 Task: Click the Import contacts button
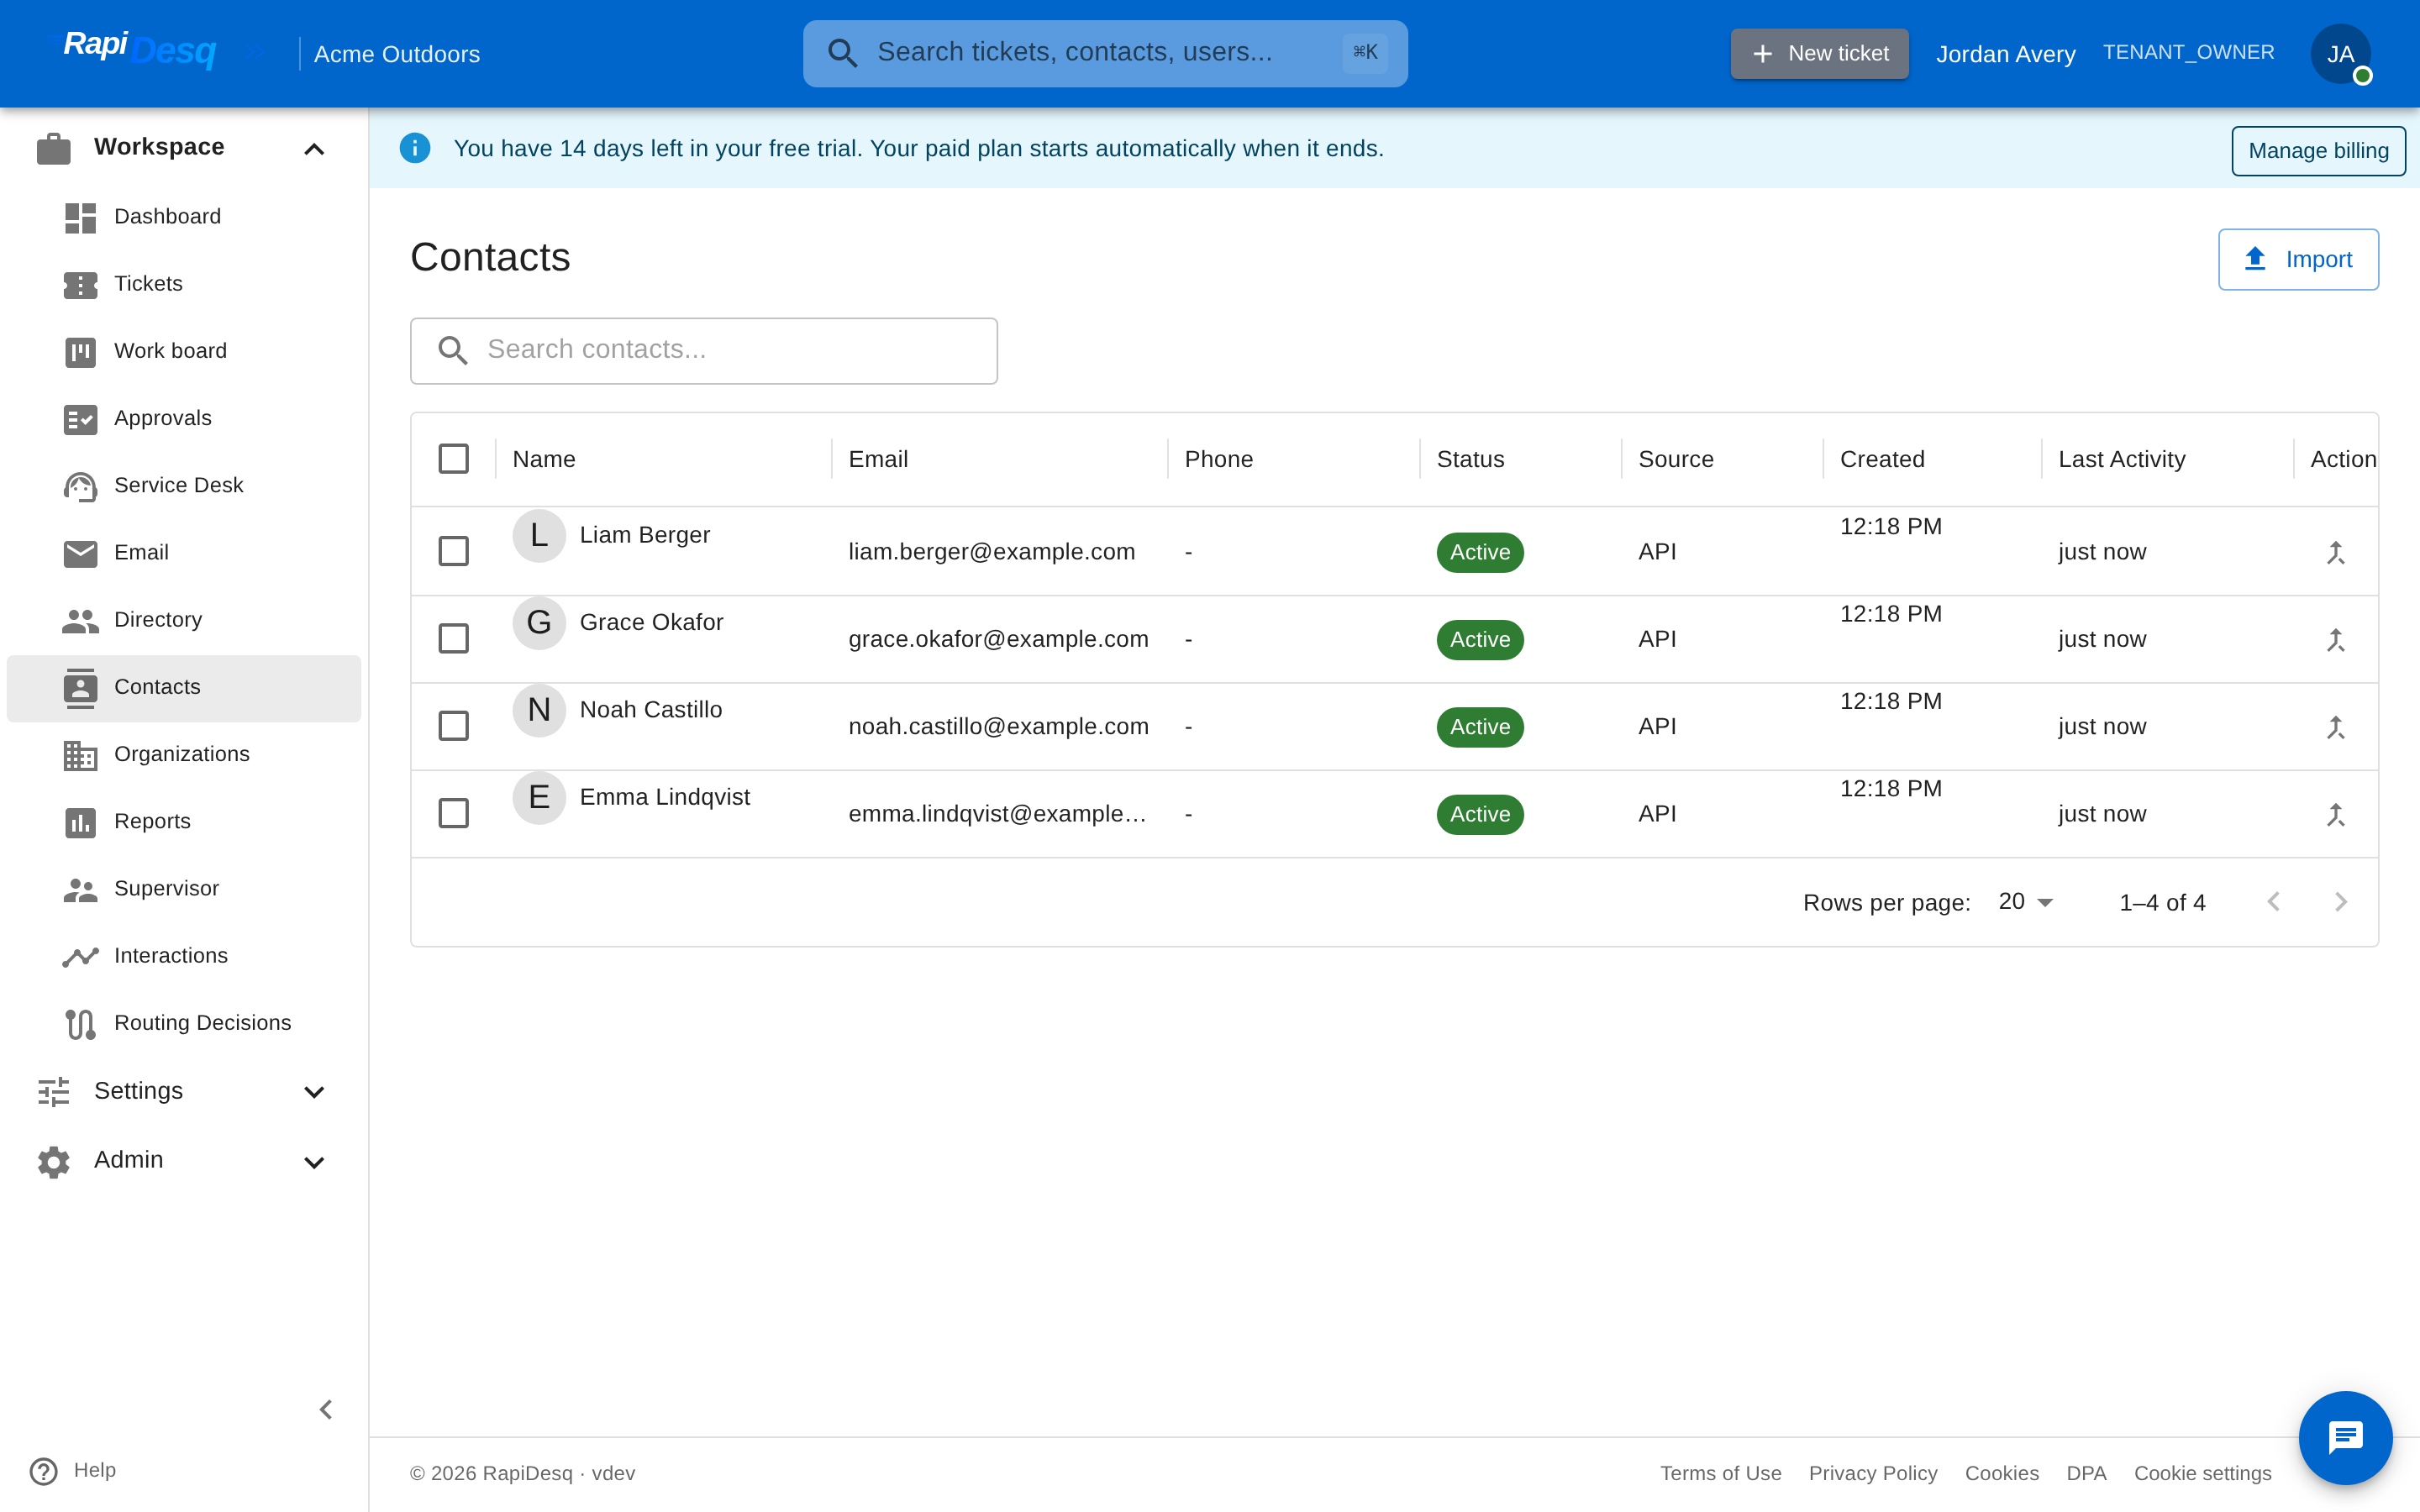point(2298,260)
